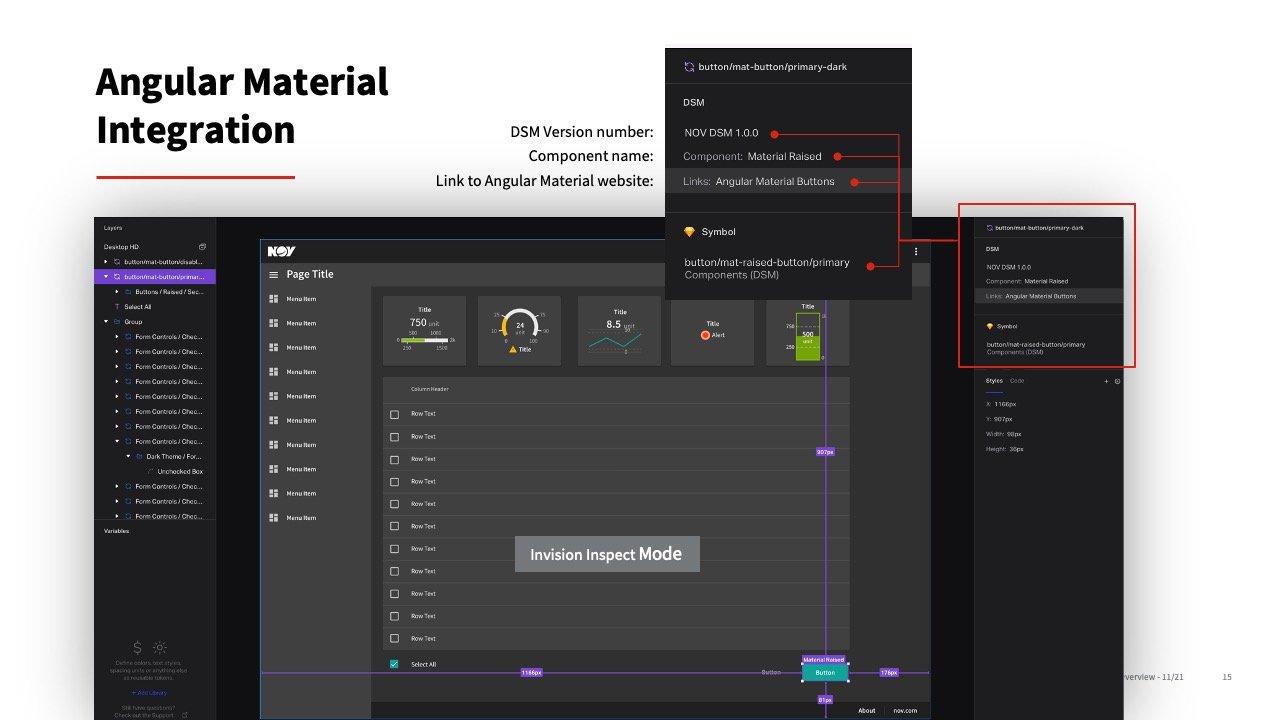Open Angular Material Buttons link in enlarged callout
Screen dimensions: 1280x720
pyautogui.click(x=775, y=182)
